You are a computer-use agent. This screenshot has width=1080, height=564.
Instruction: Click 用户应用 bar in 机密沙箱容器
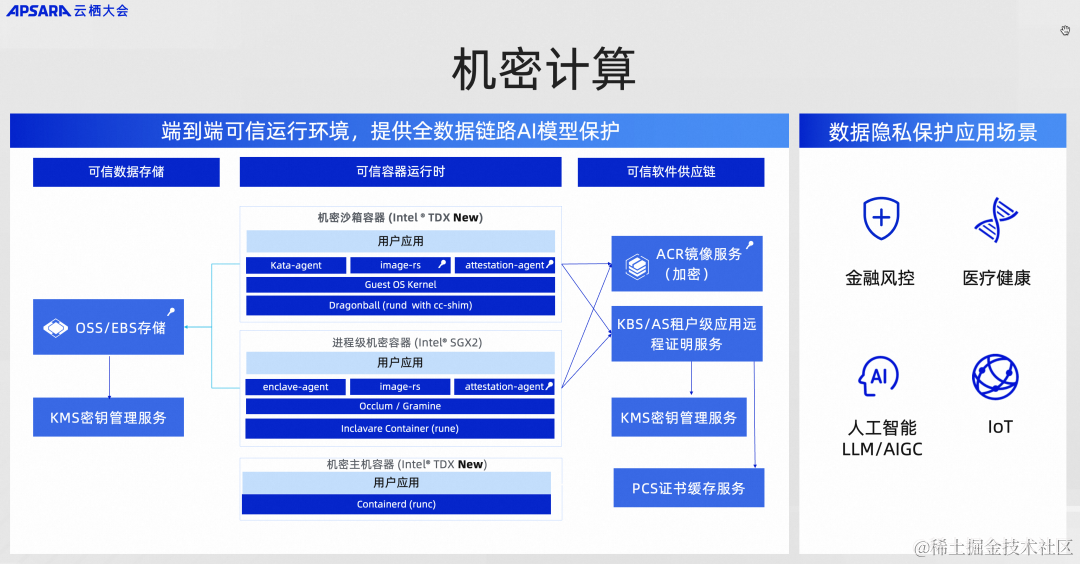tap(400, 241)
